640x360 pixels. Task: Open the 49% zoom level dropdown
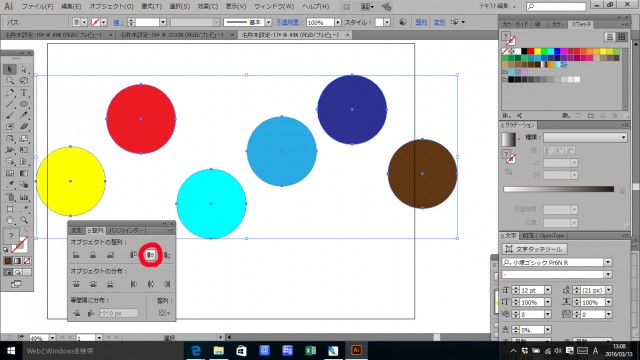point(53,338)
